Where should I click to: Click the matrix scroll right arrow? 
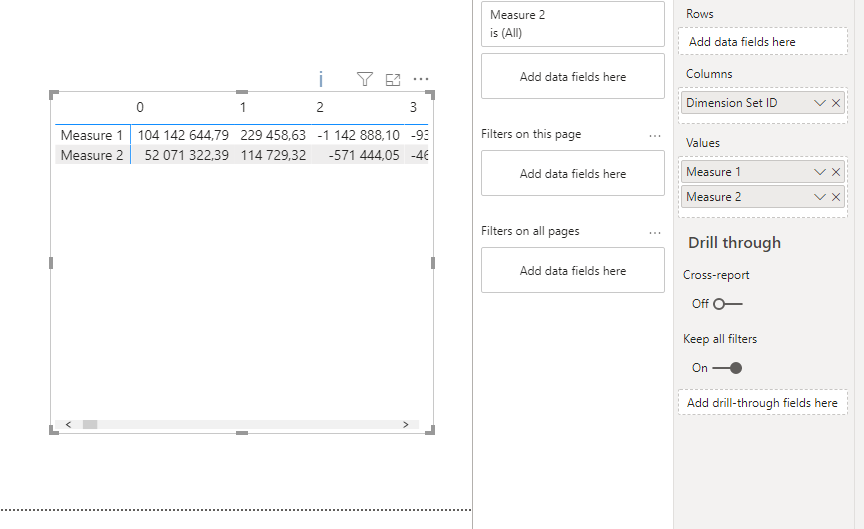click(x=406, y=424)
